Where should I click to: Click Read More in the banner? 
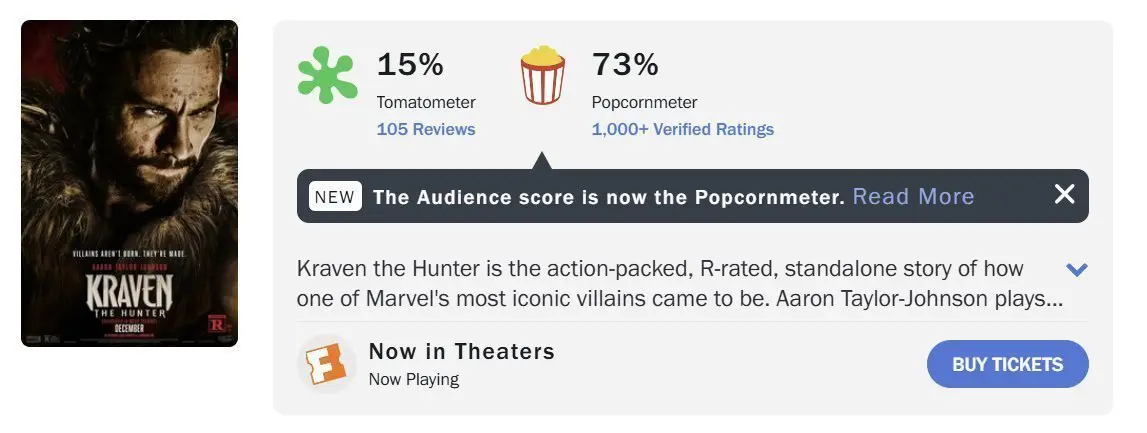(913, 197)
